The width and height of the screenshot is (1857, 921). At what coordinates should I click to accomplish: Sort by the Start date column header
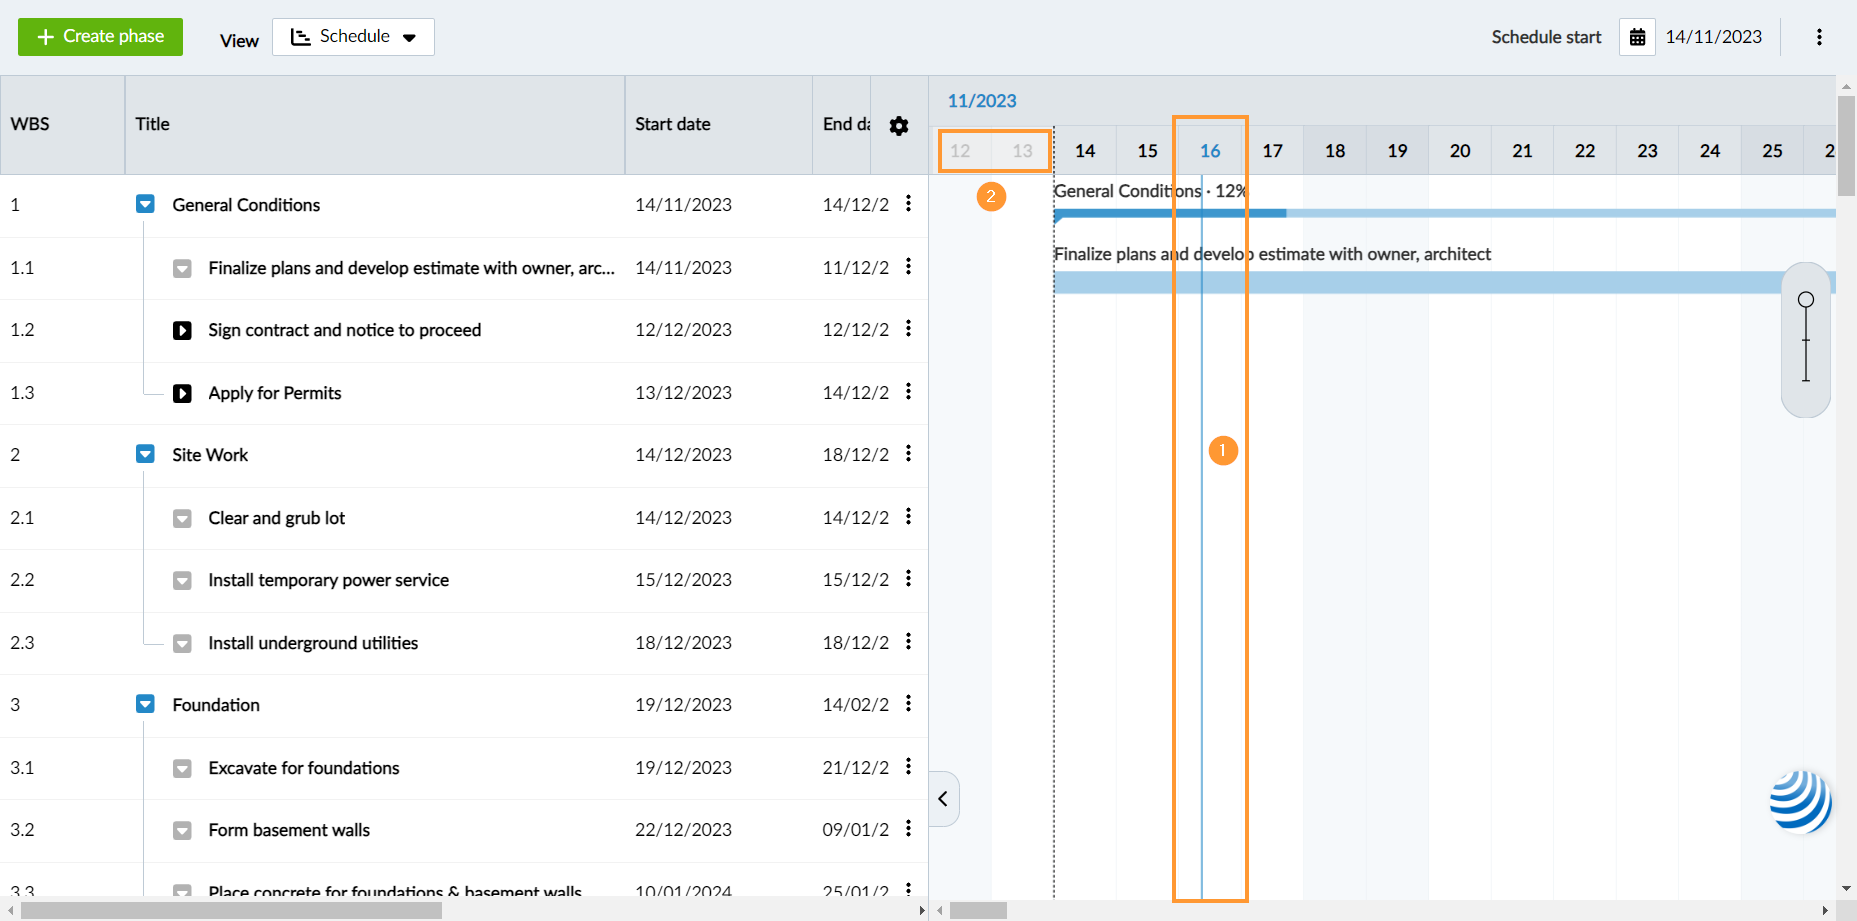click(x=672, y=124)
